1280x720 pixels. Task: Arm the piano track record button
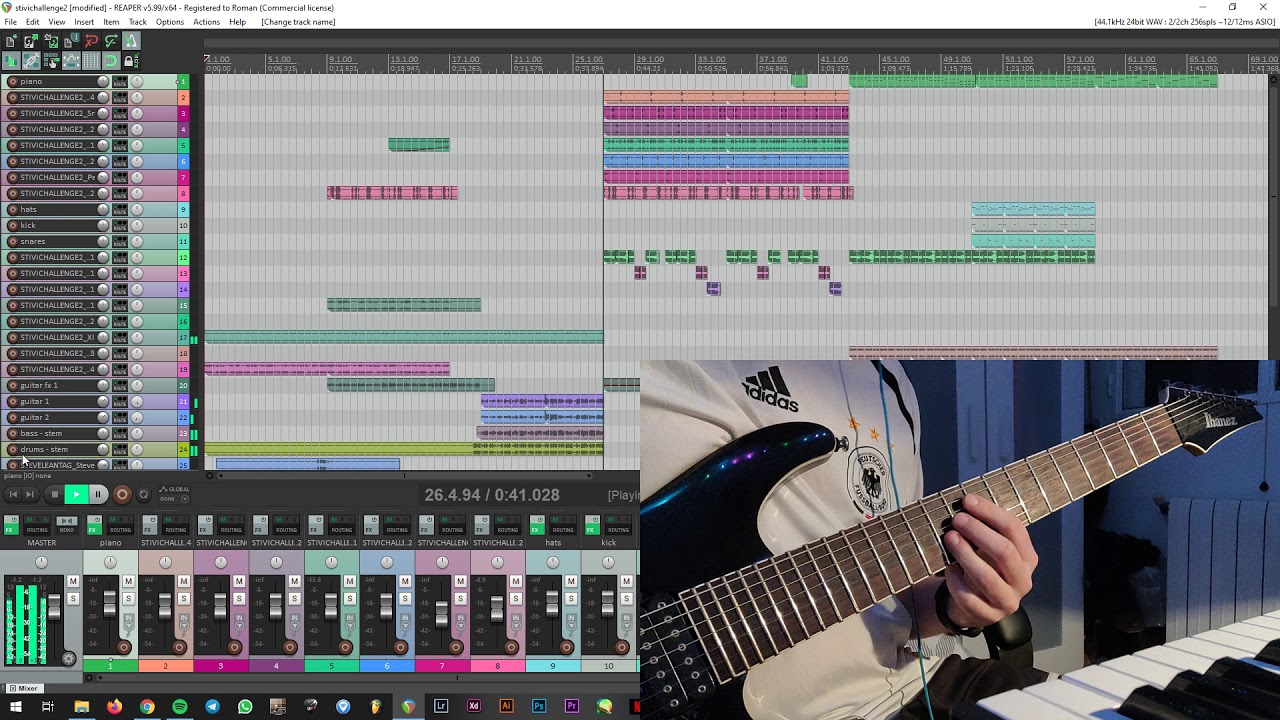point(12,81)
